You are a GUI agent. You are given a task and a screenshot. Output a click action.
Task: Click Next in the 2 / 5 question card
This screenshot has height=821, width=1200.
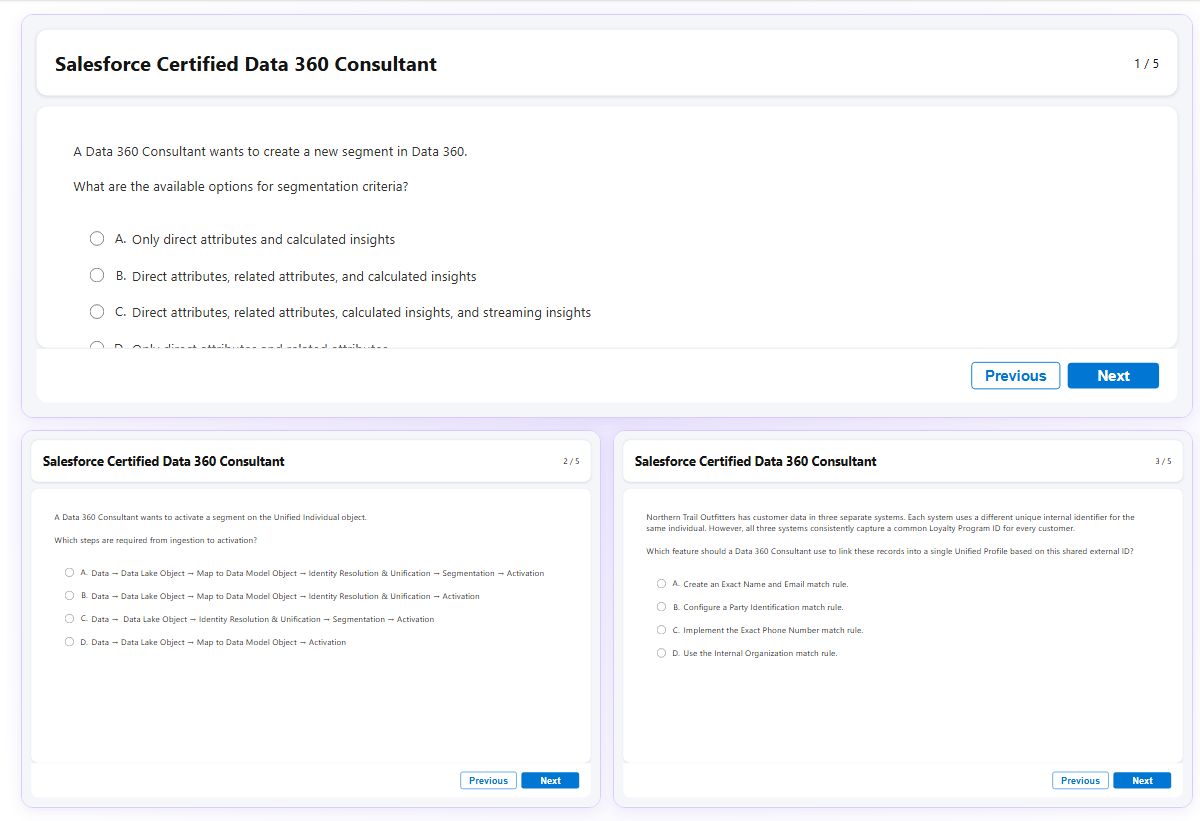pos(550,780)
